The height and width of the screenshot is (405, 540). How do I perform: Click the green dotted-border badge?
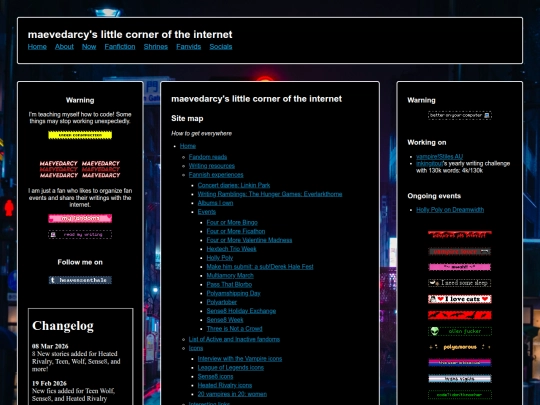[x=460, y=395]
